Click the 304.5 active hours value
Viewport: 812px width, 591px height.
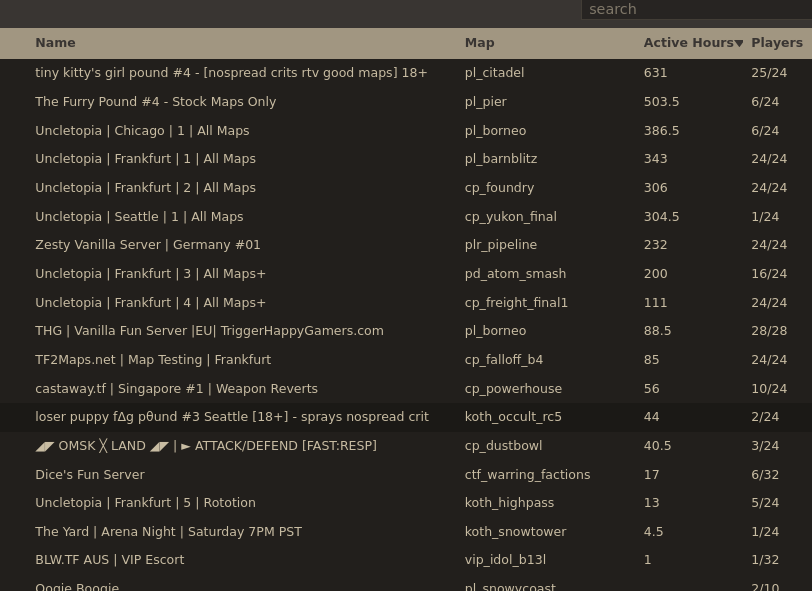click(x=661, y=217)
